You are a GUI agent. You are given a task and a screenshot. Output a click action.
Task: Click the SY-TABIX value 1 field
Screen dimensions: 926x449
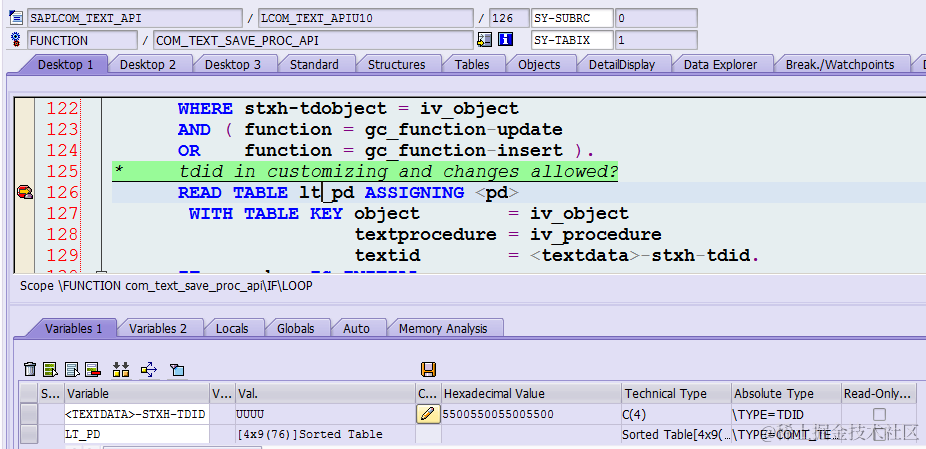[x=656, y=40]
